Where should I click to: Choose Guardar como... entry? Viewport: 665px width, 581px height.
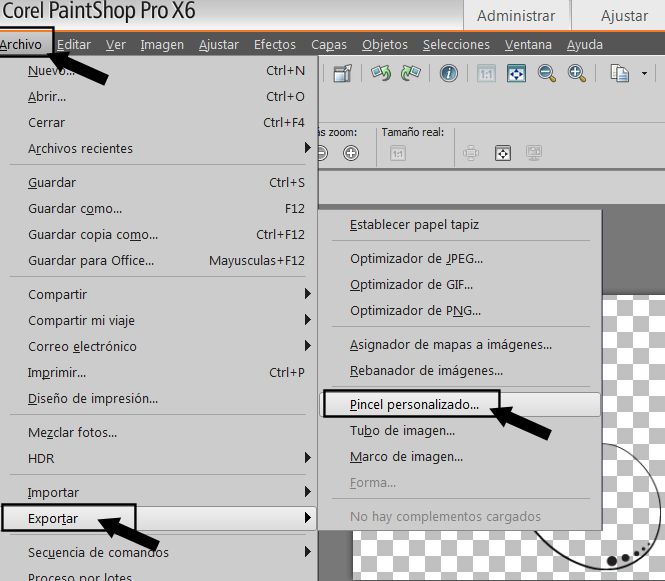pos(159,209)
